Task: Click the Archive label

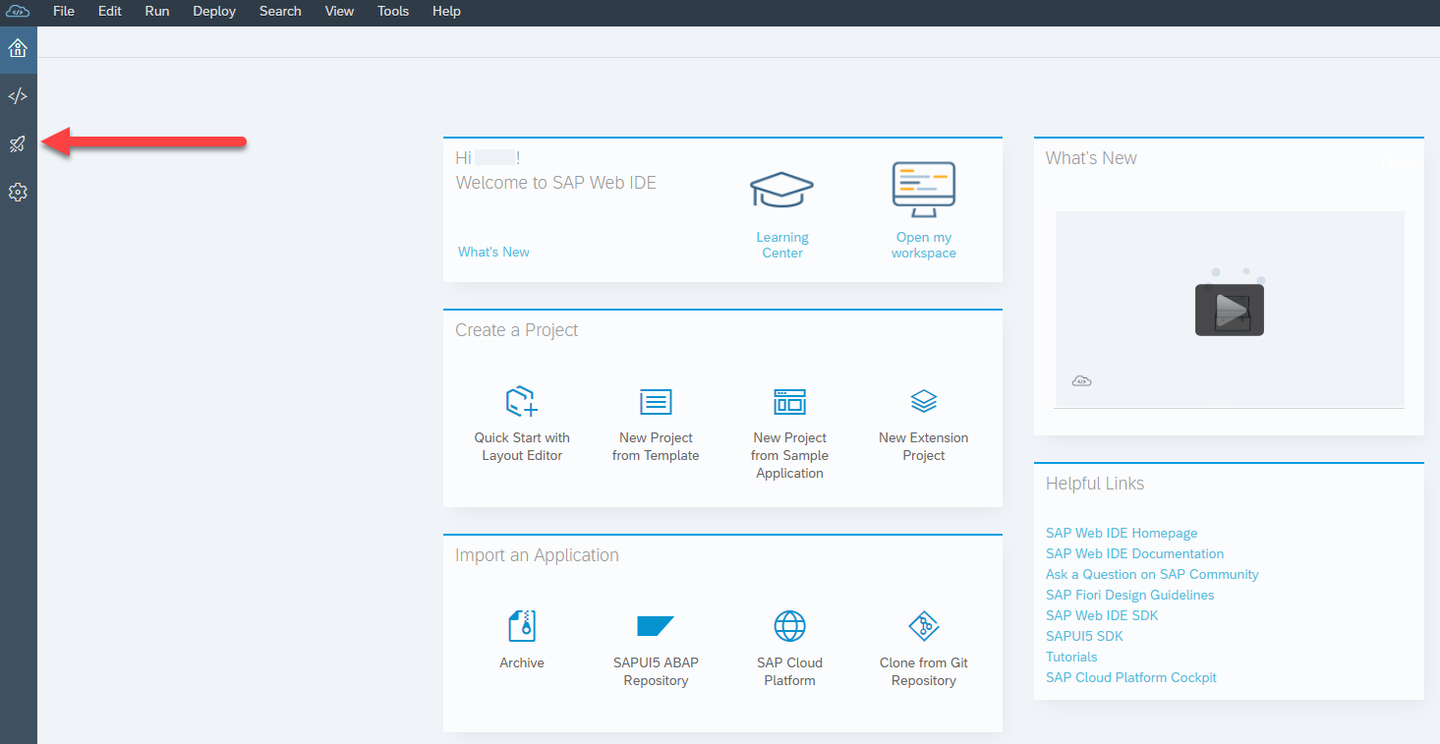Action: click(522, 663)
